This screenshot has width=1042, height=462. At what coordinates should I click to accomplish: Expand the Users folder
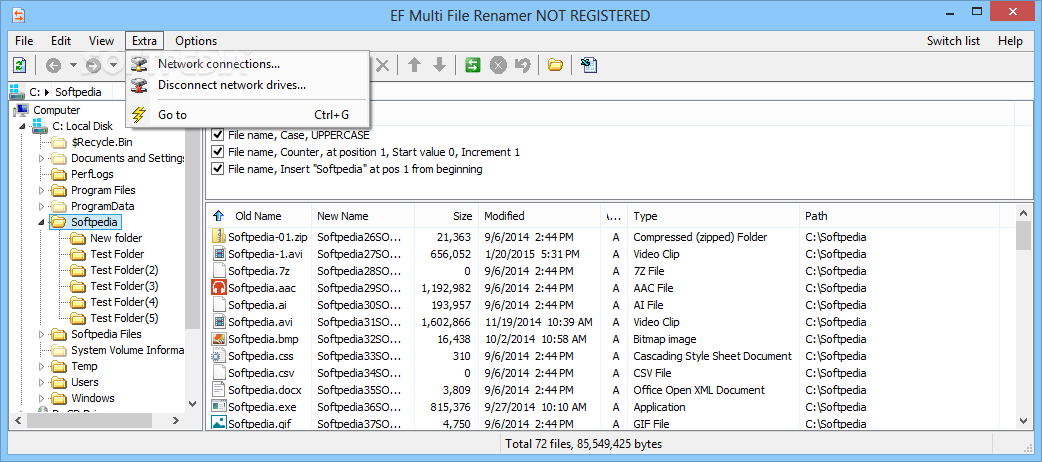[41, 382]
